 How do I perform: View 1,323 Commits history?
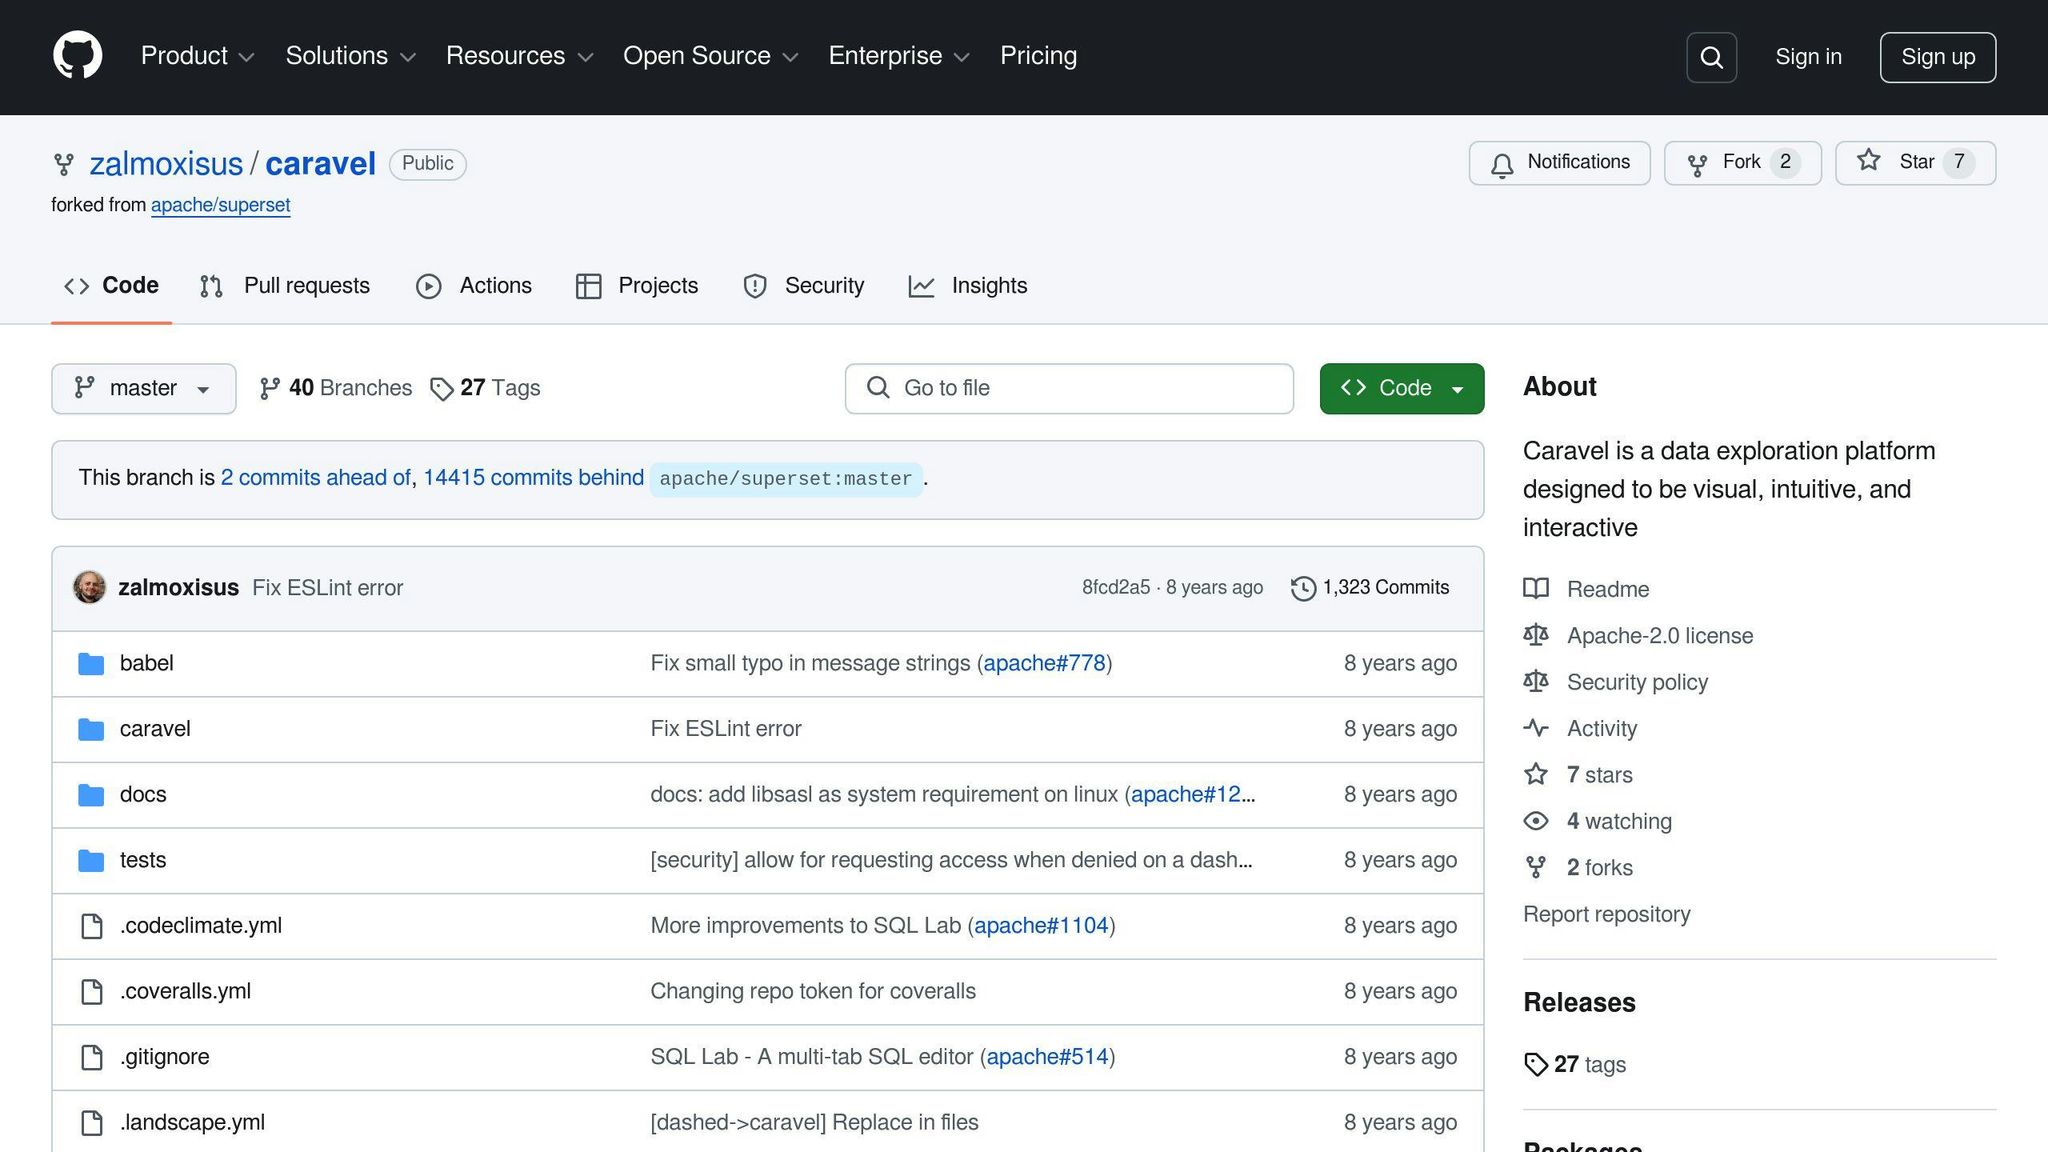1370,588
